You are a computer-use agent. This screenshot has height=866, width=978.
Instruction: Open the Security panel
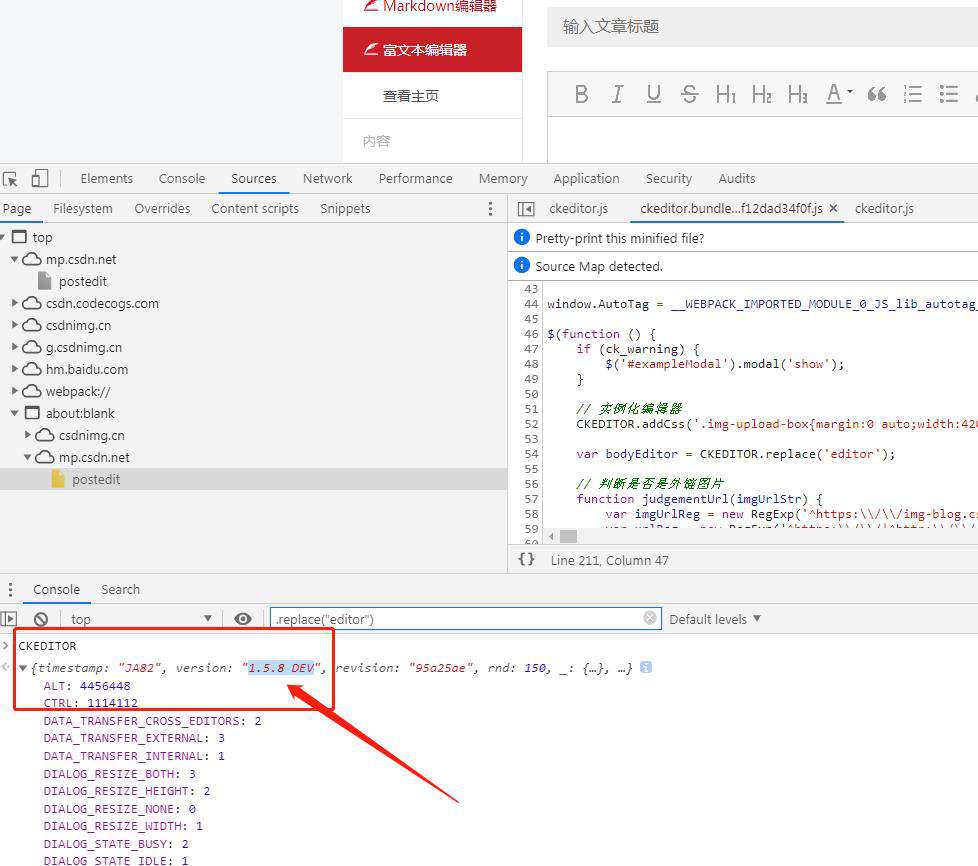point(669,178)
